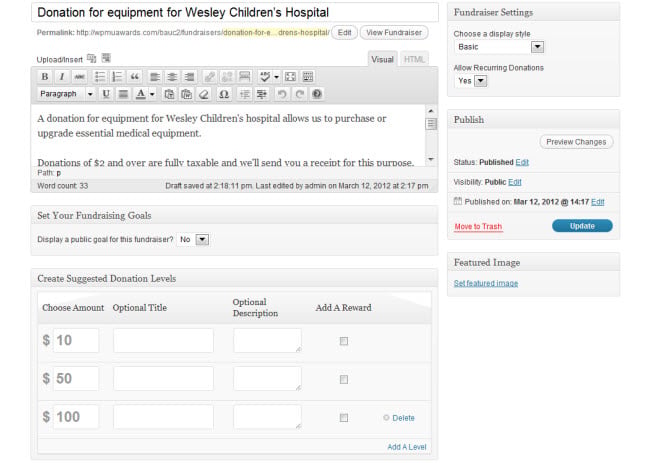This screenshot has width=650, height=463.
Task: Justify text alignment fully
Action: (x=123, y=94)
